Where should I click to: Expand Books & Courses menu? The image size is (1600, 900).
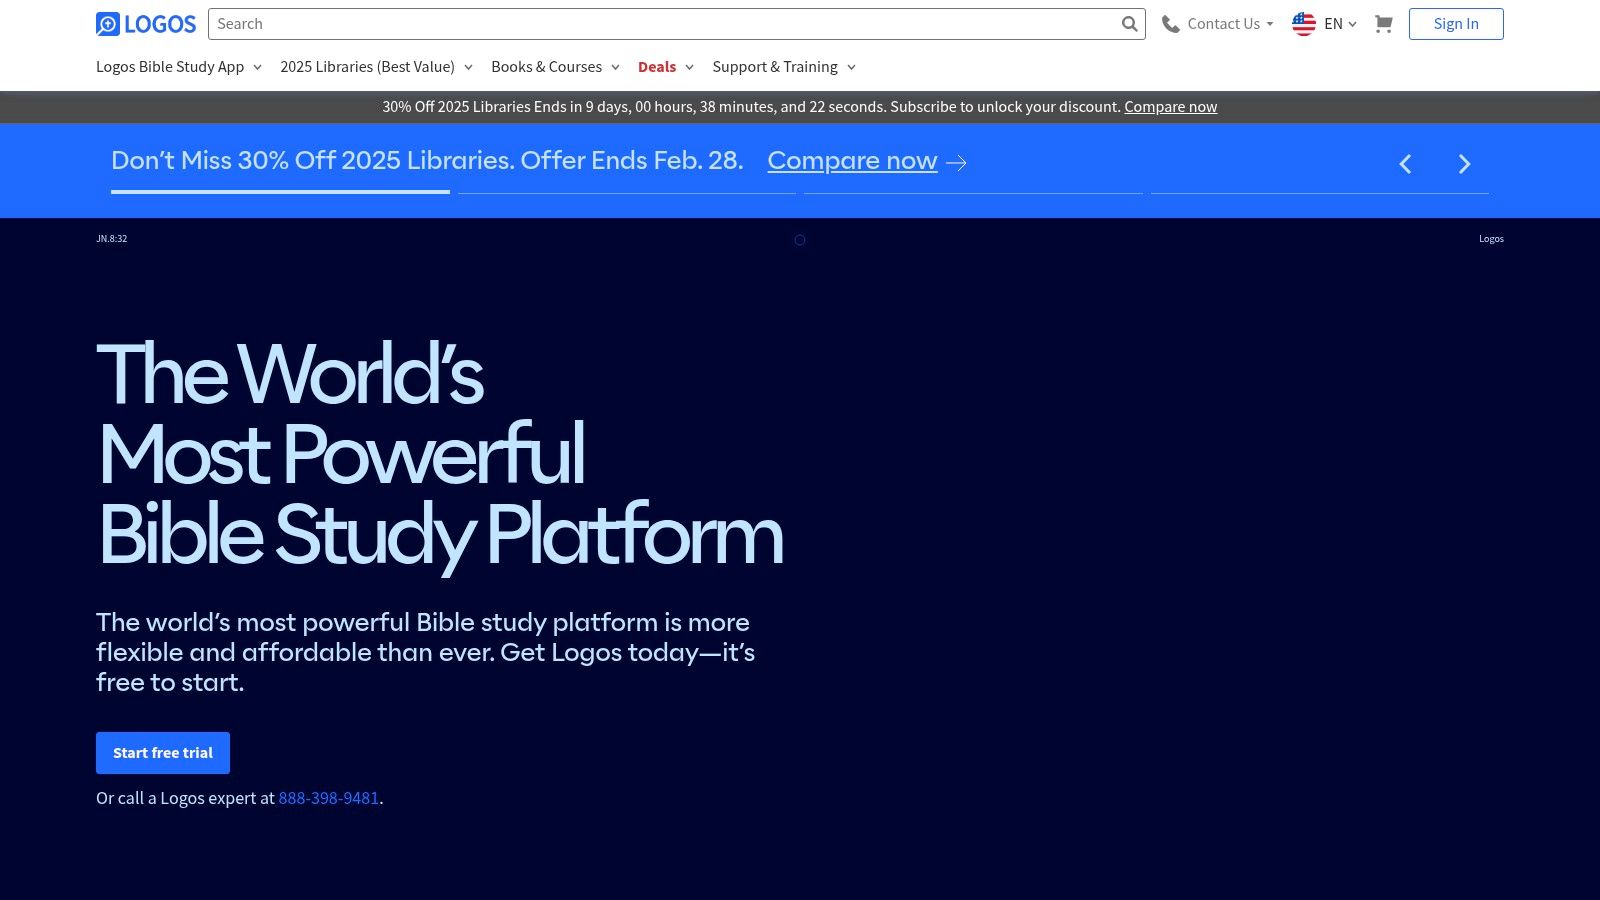click(x=555, y=67)
